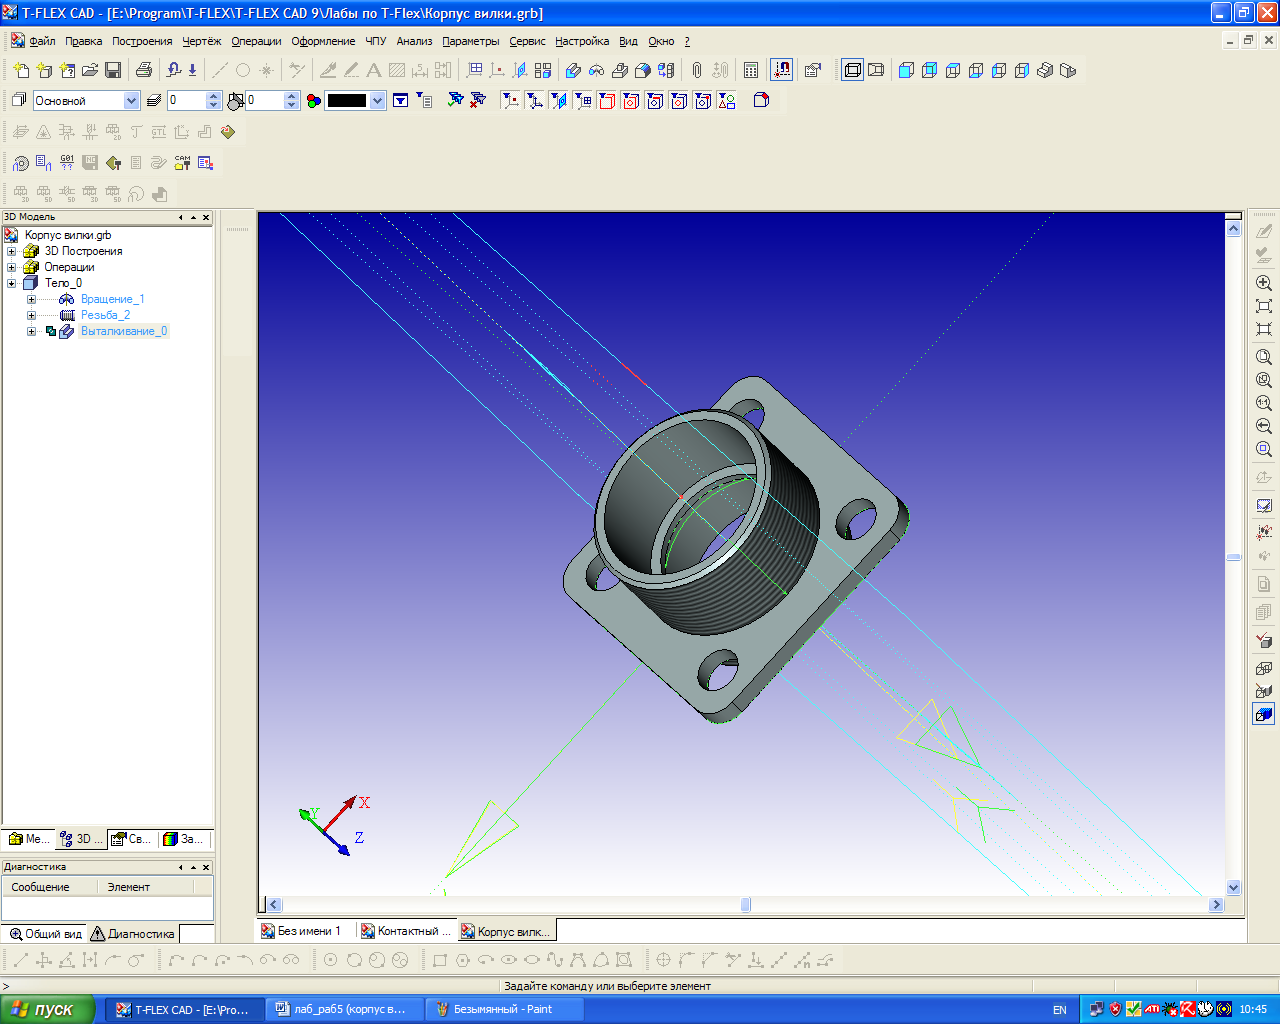Screen dimensions: 1280x1024
Task: Toggle the shapes primitives selection filter
Action: point(727,100)
